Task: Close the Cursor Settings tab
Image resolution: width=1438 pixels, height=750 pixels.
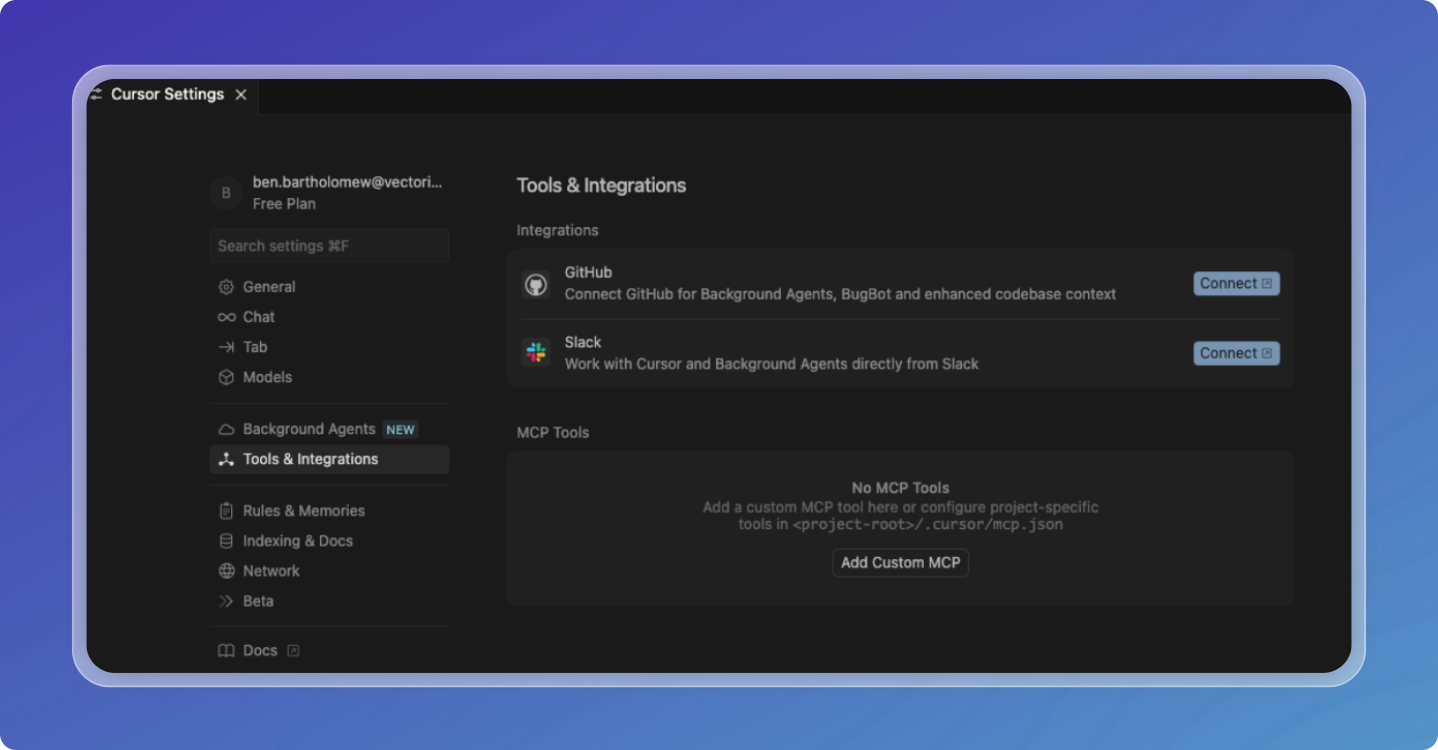Action: [241, 94]
